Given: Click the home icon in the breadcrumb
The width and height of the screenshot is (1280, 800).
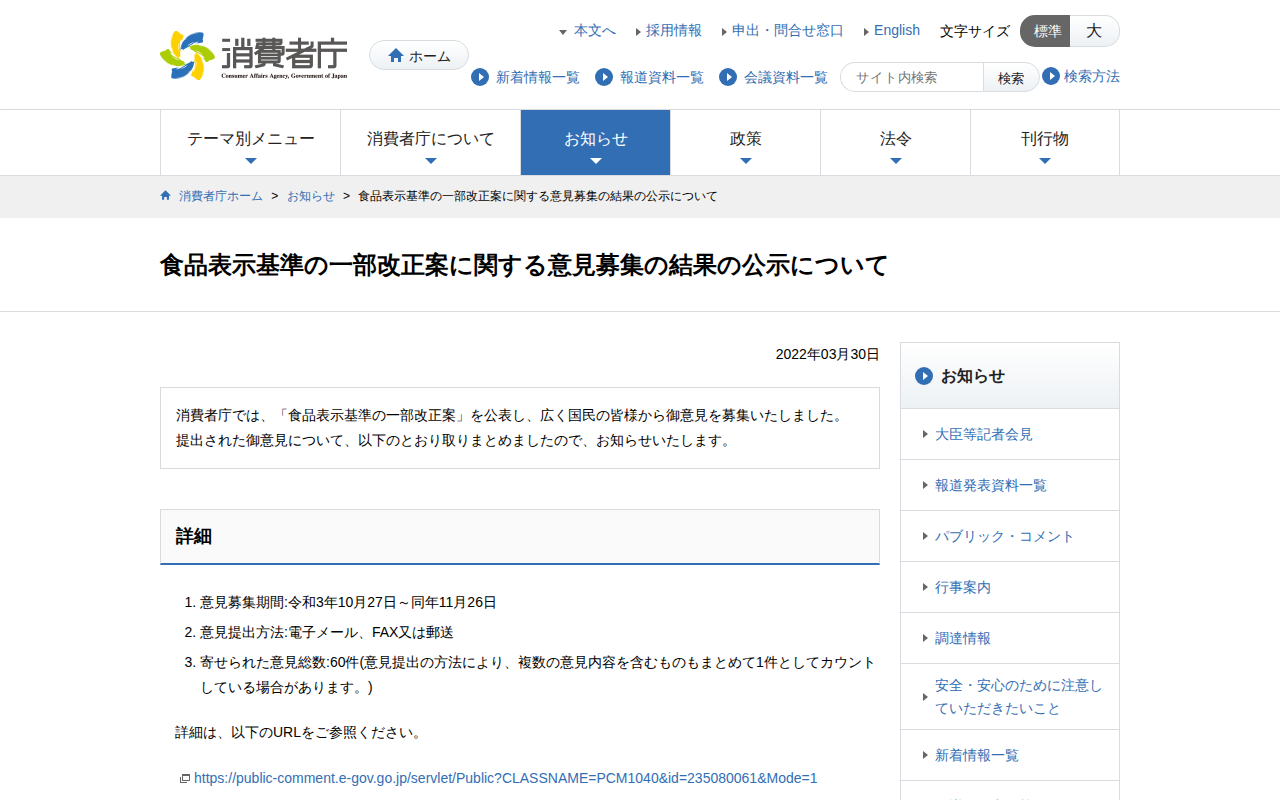Looking at the screenshot, I should pyautogui.click(x=164, y=195).
